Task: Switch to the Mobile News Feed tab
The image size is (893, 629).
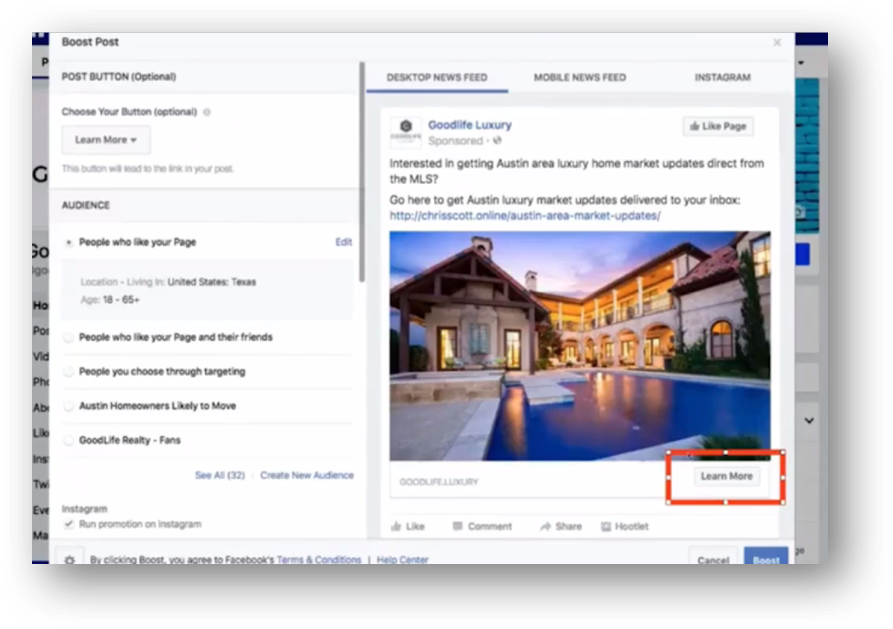Action: pos(579,77)
